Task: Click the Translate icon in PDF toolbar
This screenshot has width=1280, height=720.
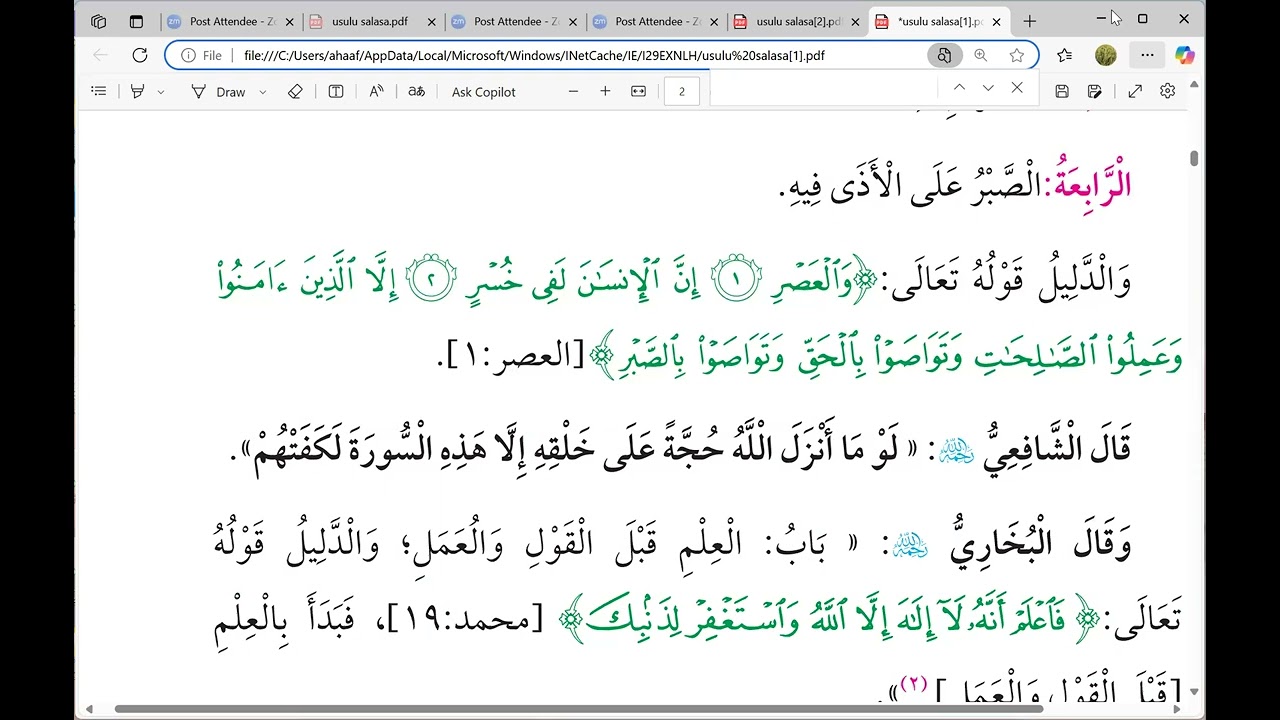Action: pyautogui.click(x=416, y=91)
